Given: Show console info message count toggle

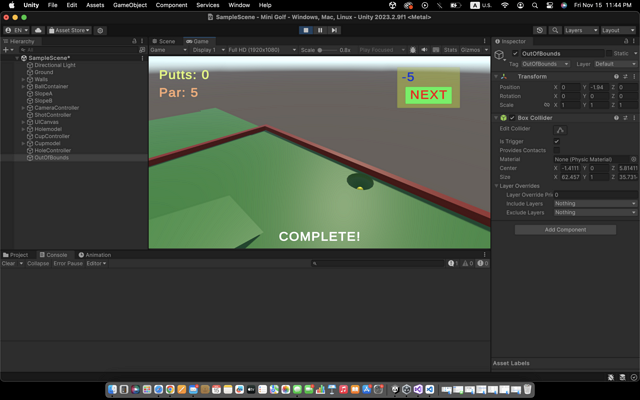Looking at the screenshot, I should [x=453, y=263].
